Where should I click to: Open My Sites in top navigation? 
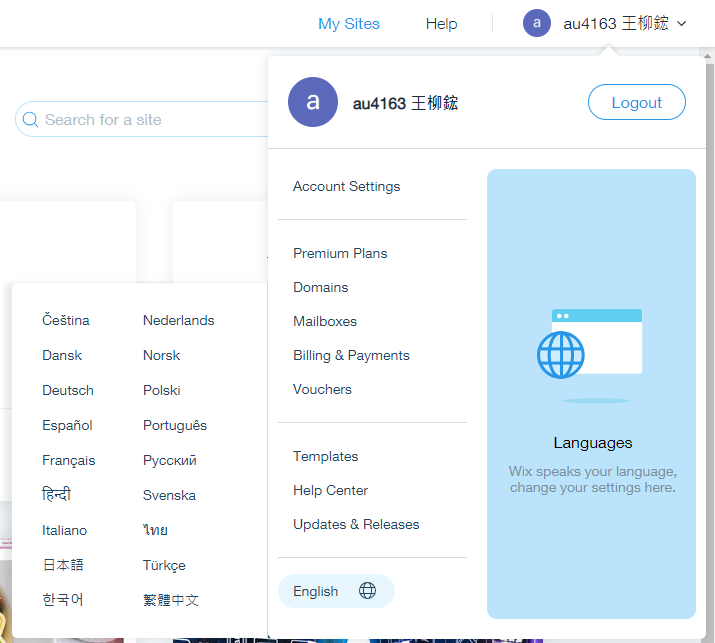click(349, 24)
